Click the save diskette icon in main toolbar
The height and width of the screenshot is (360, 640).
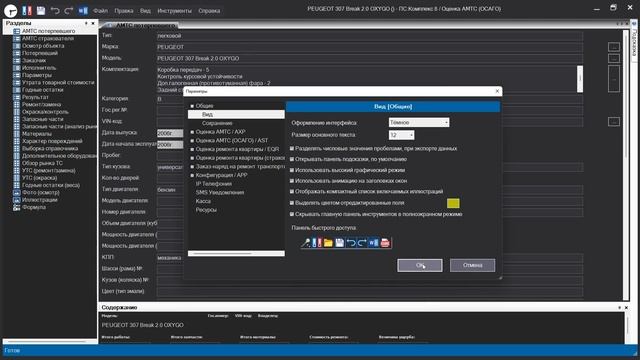tap(41, 10)
